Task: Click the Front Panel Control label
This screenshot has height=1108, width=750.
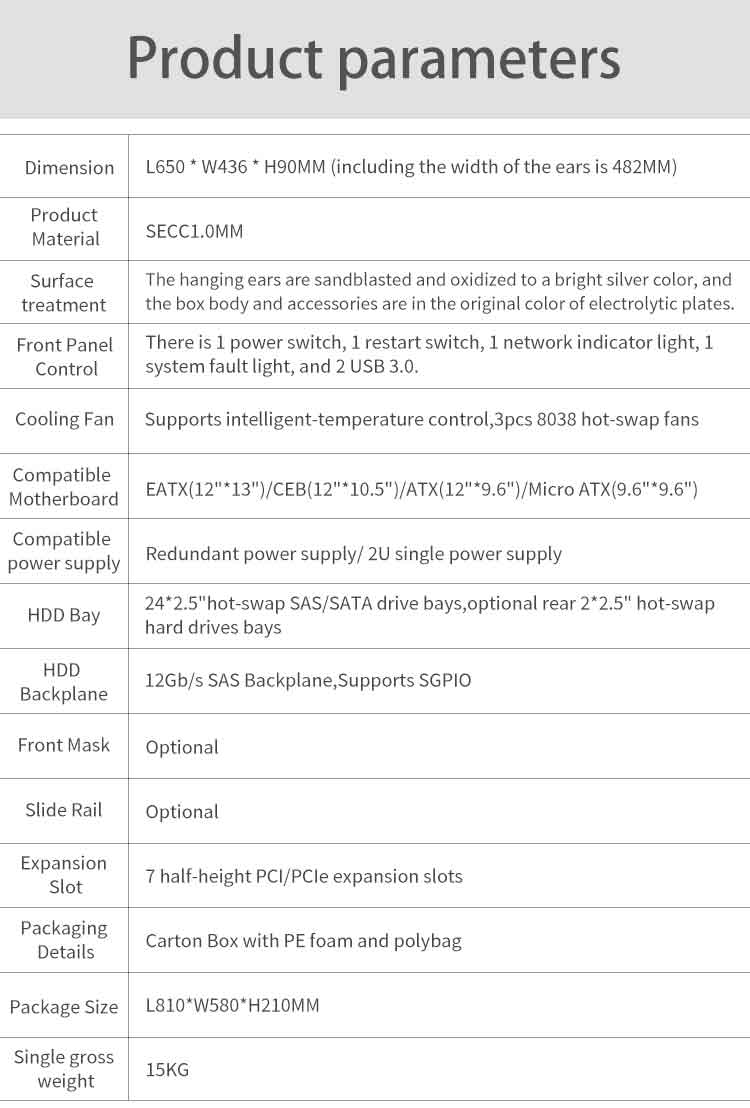Action: tap(65, 357)
